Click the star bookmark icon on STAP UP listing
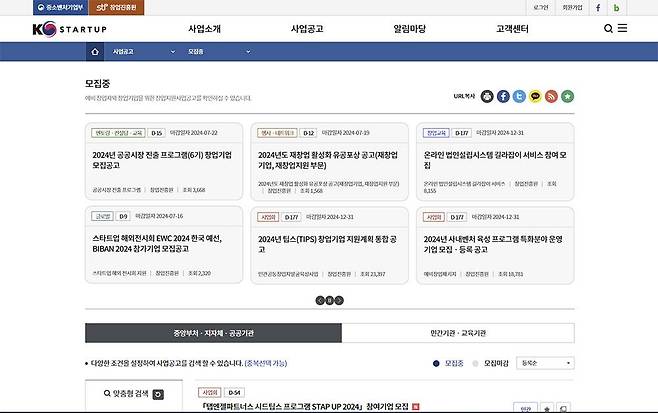This screenshot has width=658, height=413. point(547,408)
